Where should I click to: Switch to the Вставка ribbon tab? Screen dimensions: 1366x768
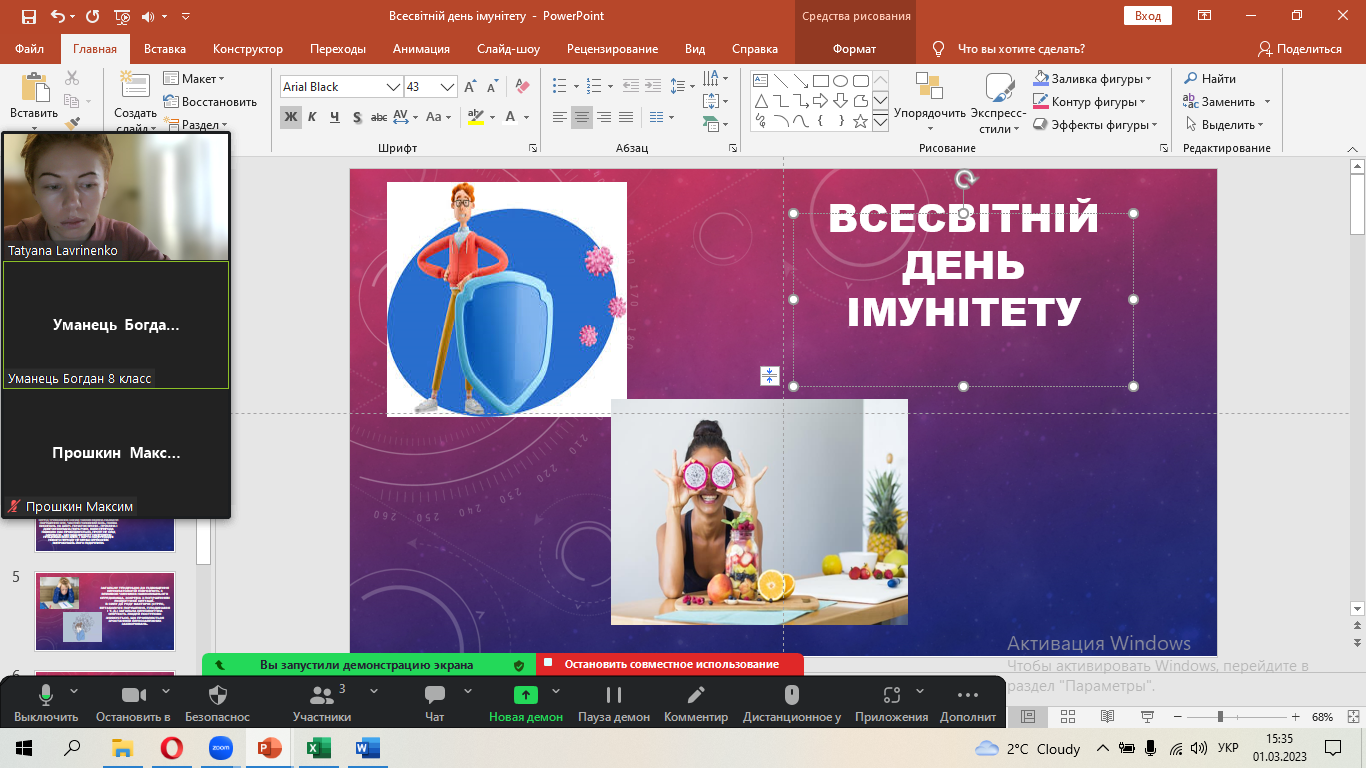pyautogui.click(x=165, y=49)
